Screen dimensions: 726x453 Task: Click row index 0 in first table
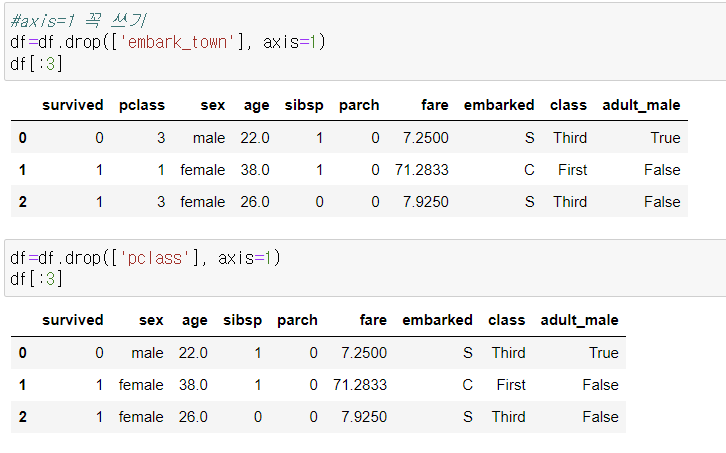(23, 138)
